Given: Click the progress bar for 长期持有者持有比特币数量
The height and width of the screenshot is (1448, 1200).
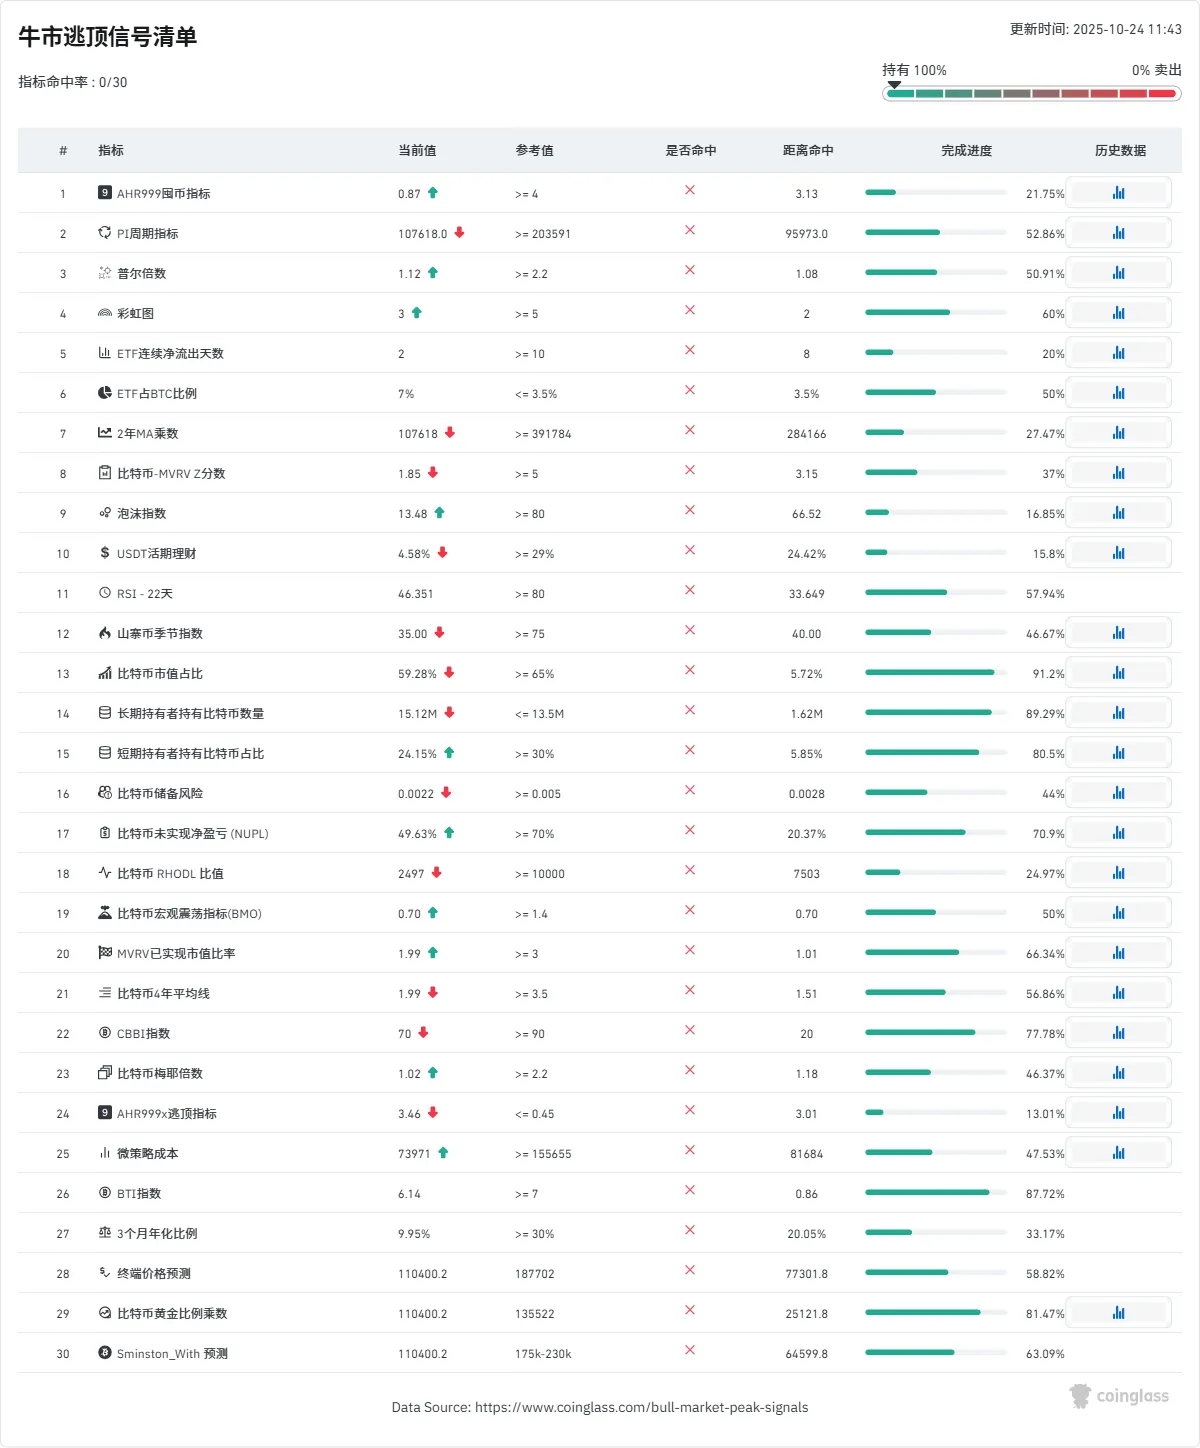Looking at the screenshot, I should coord(935,713).
